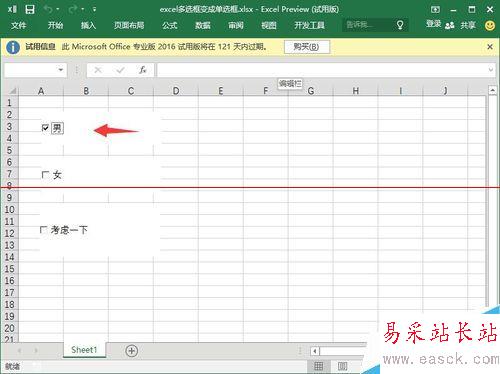The height and width of the screenshot is (374, 500).
Task: Expand the formula bar chevron
Action: point(491,70)
